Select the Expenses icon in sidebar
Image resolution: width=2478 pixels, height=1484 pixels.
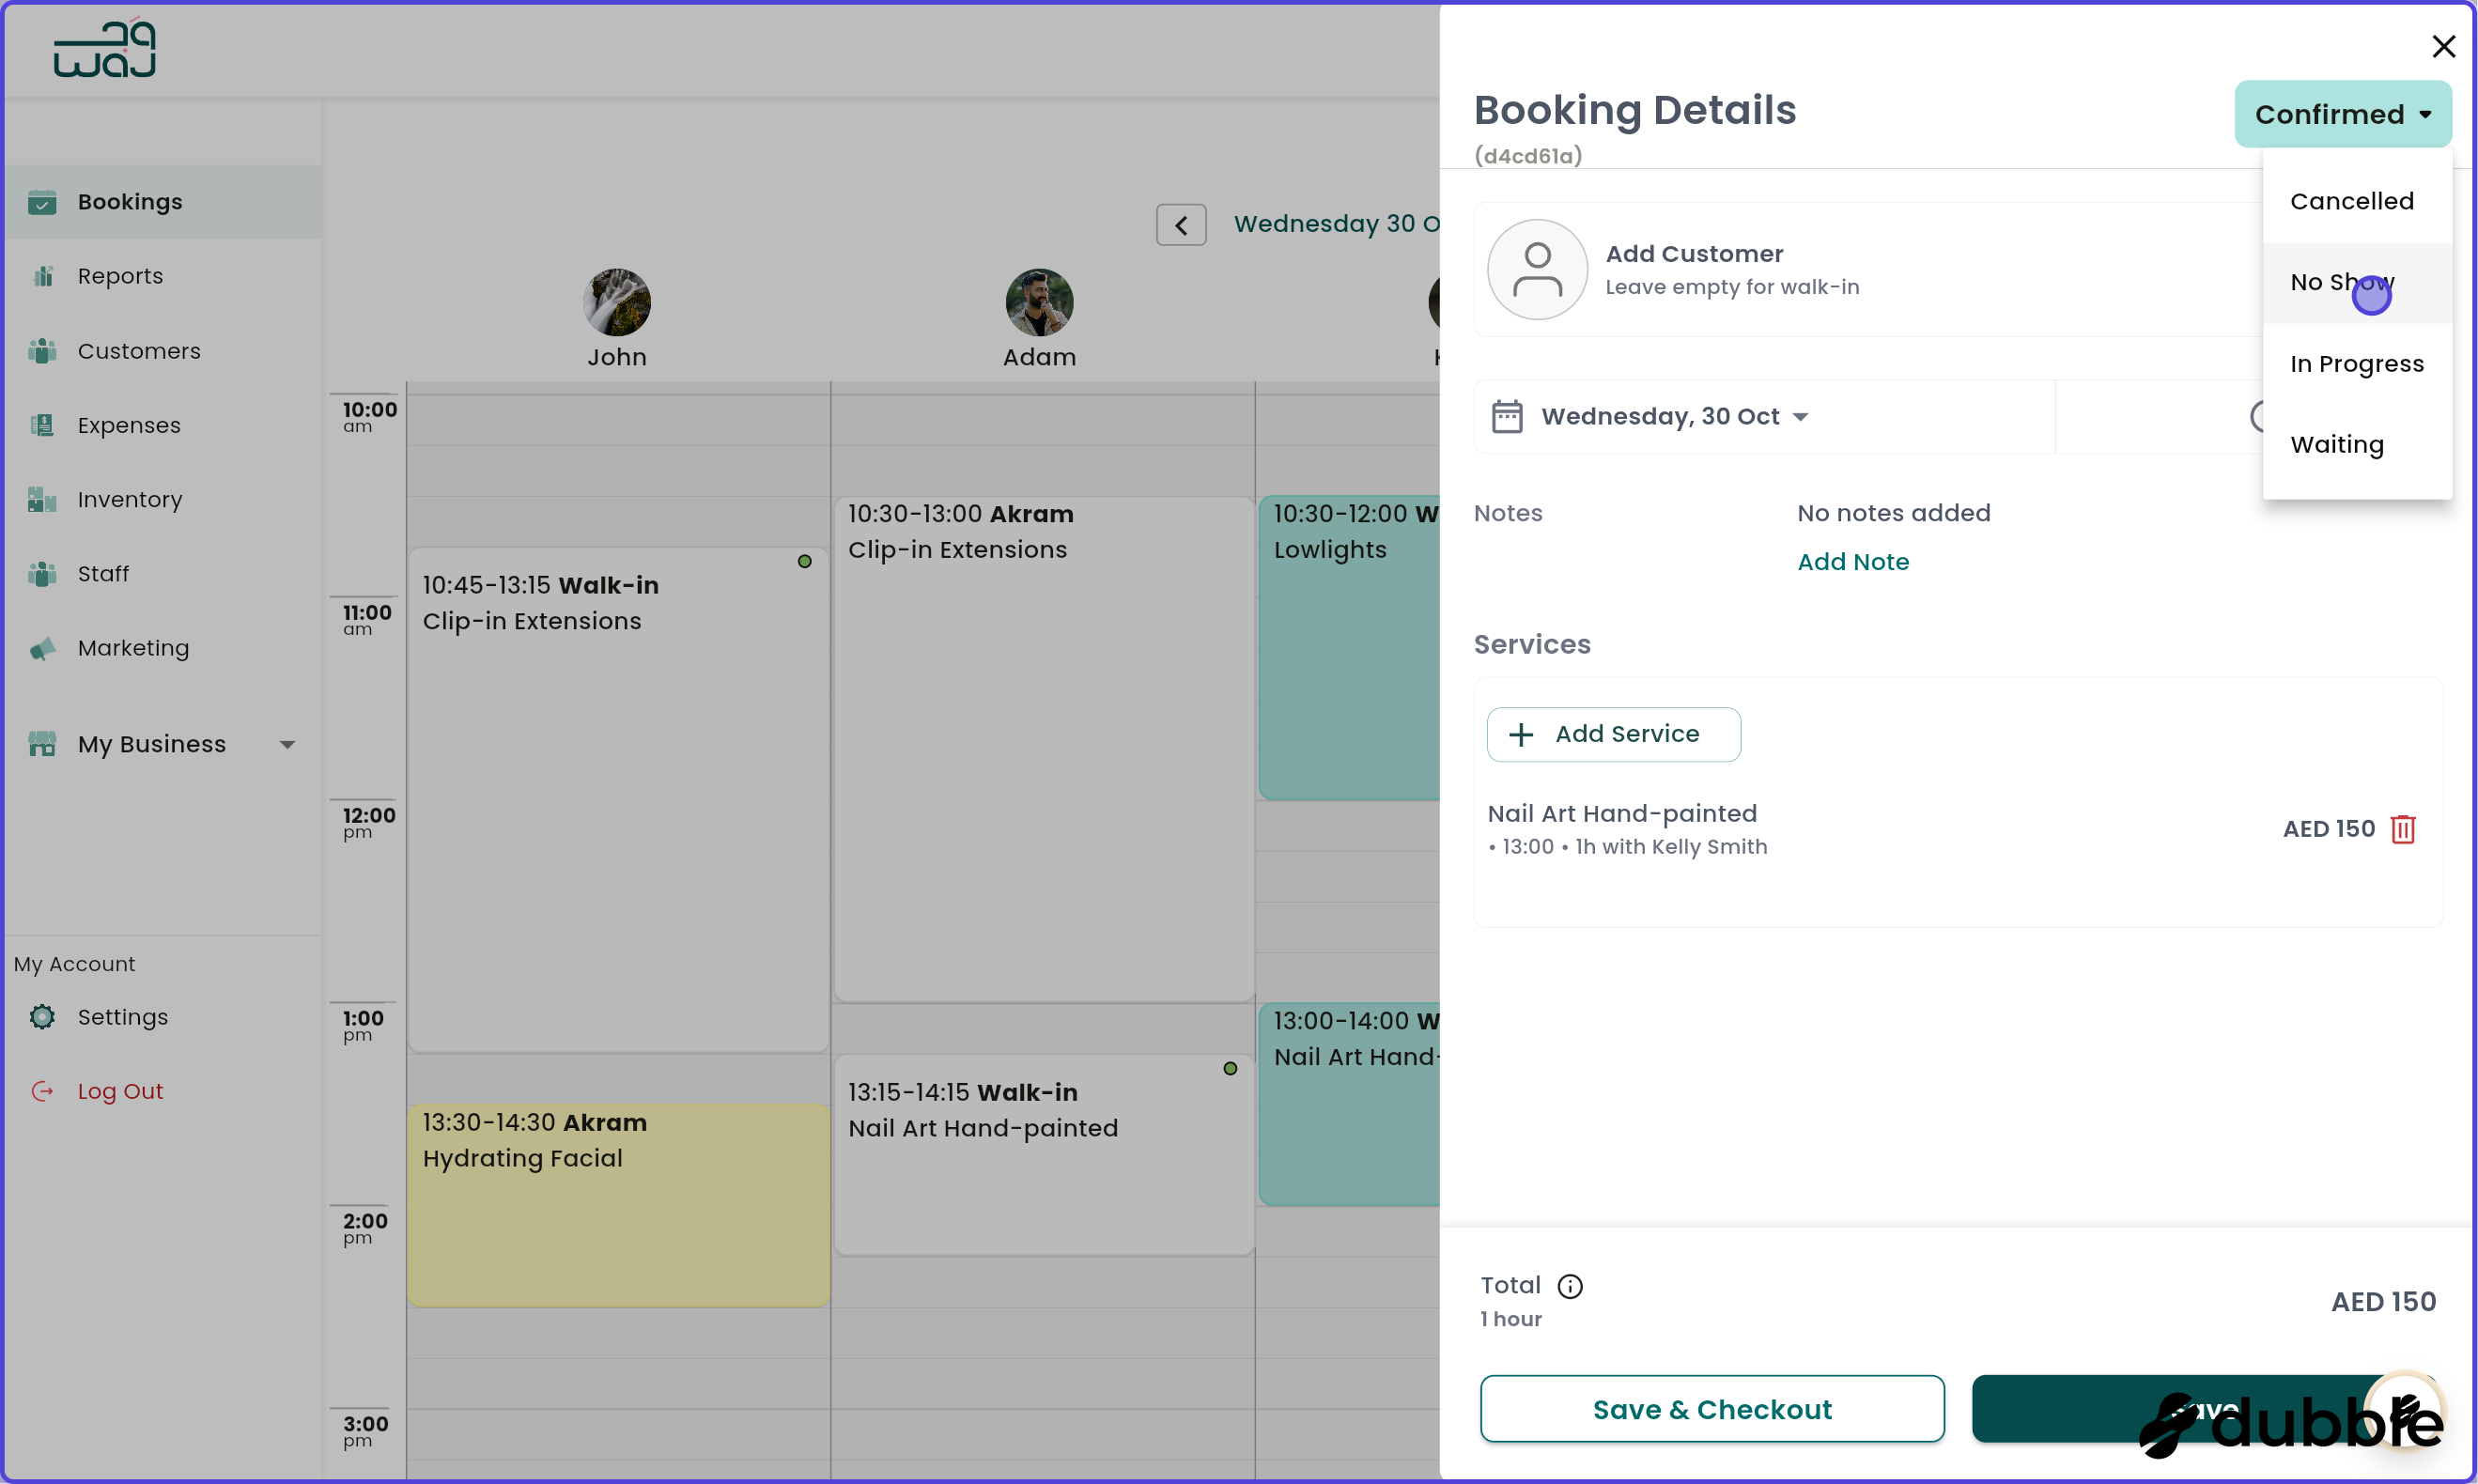(43, 425)
